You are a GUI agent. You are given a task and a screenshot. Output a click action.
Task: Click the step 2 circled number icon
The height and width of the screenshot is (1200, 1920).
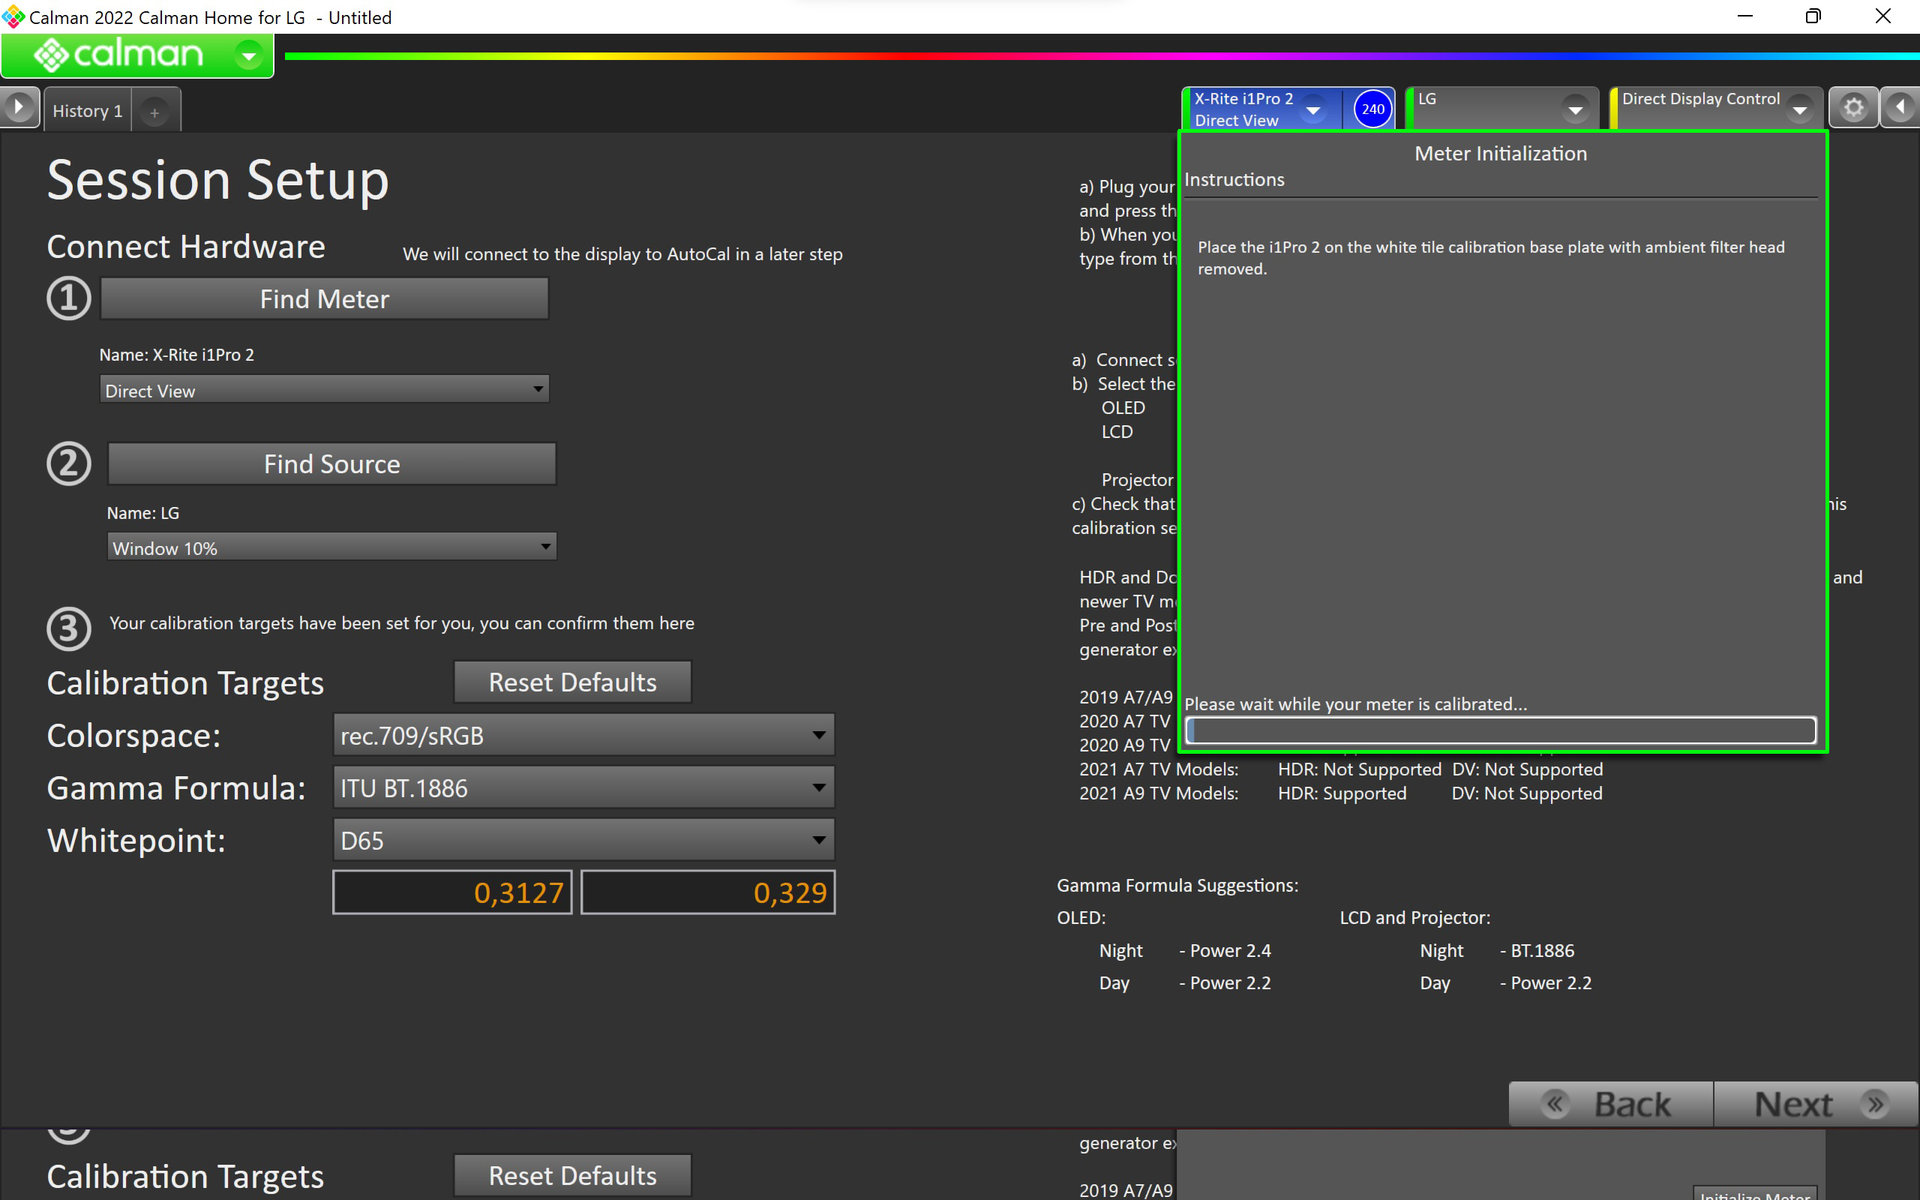pyautogui.click(x=69, y=464)
